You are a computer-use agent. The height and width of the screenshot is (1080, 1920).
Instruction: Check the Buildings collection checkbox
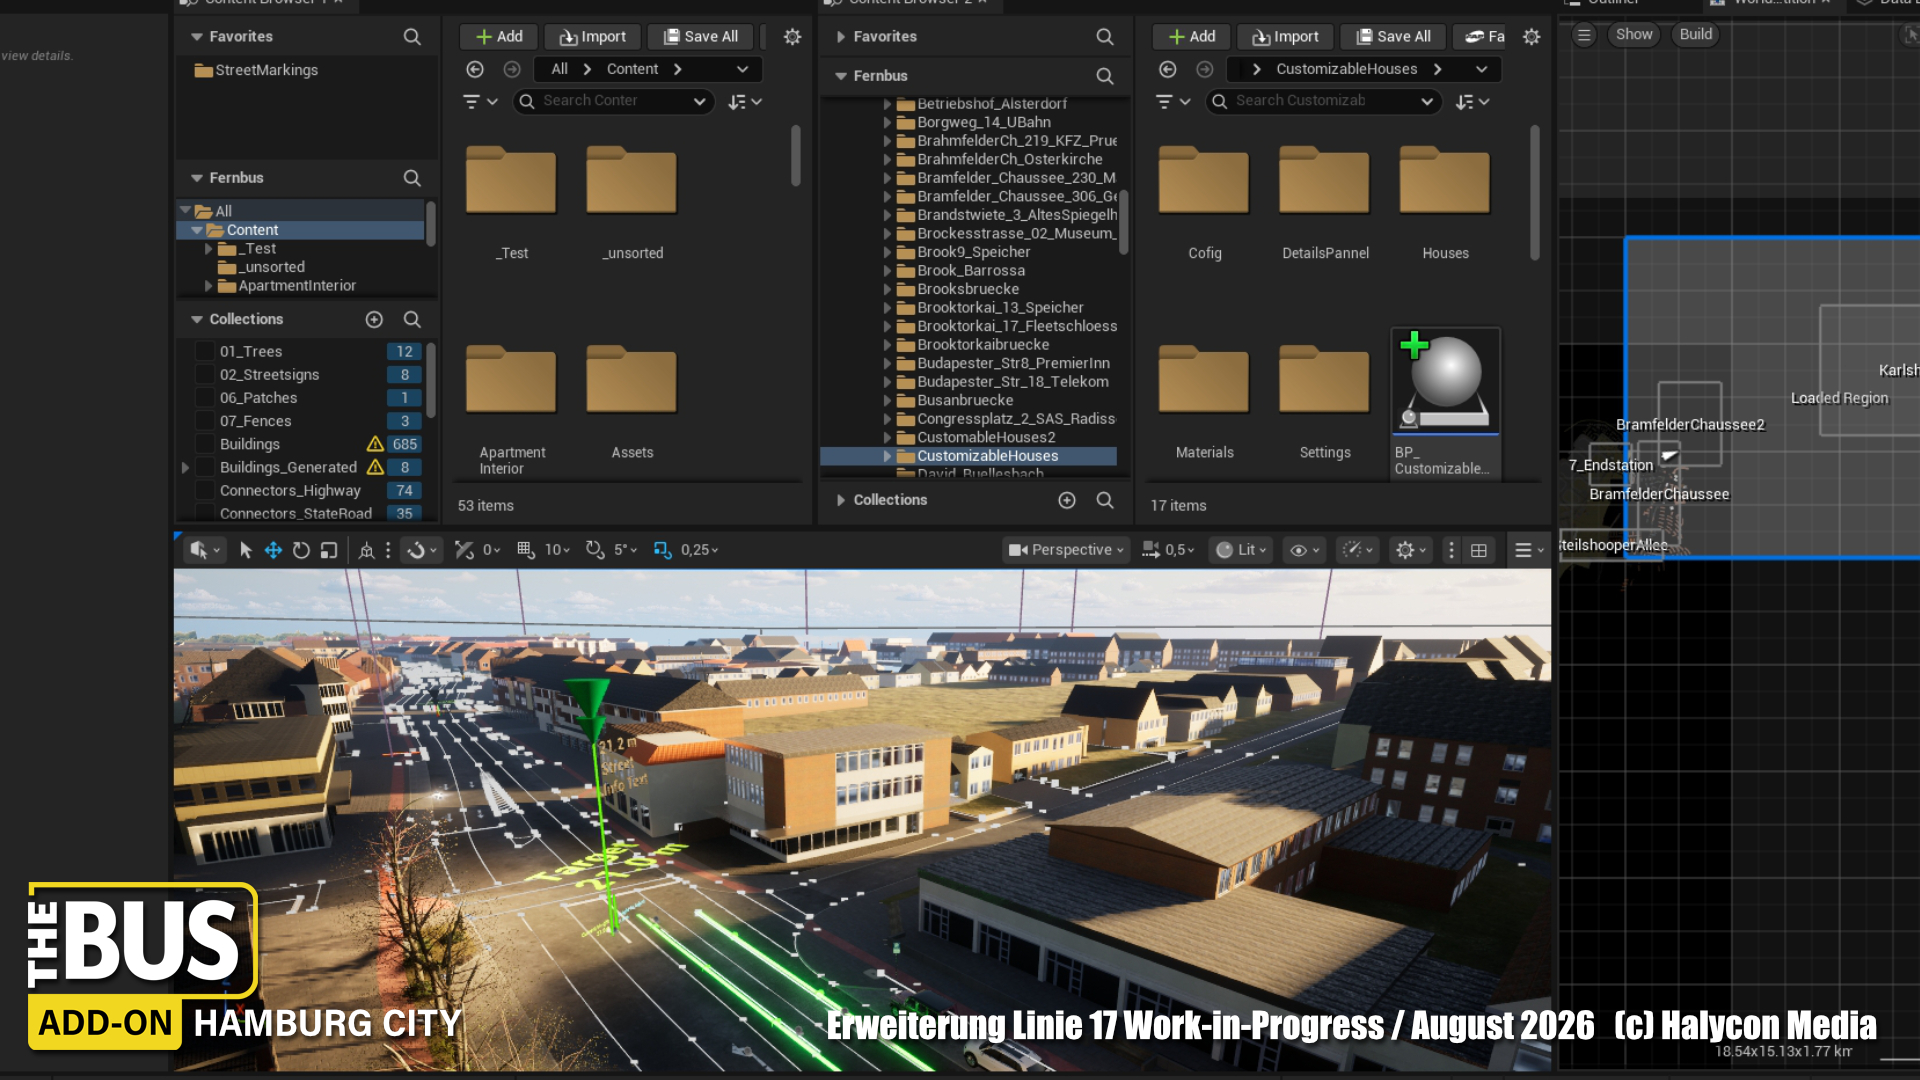tap(205, 444)
